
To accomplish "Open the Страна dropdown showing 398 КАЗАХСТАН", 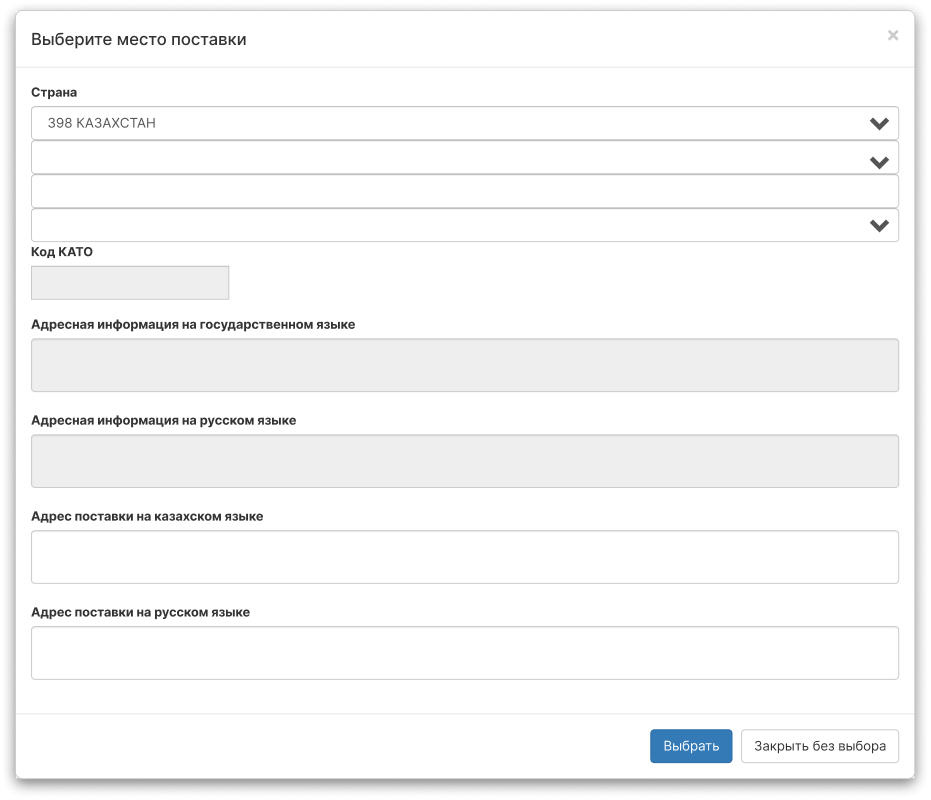I will tap(450, 124).
